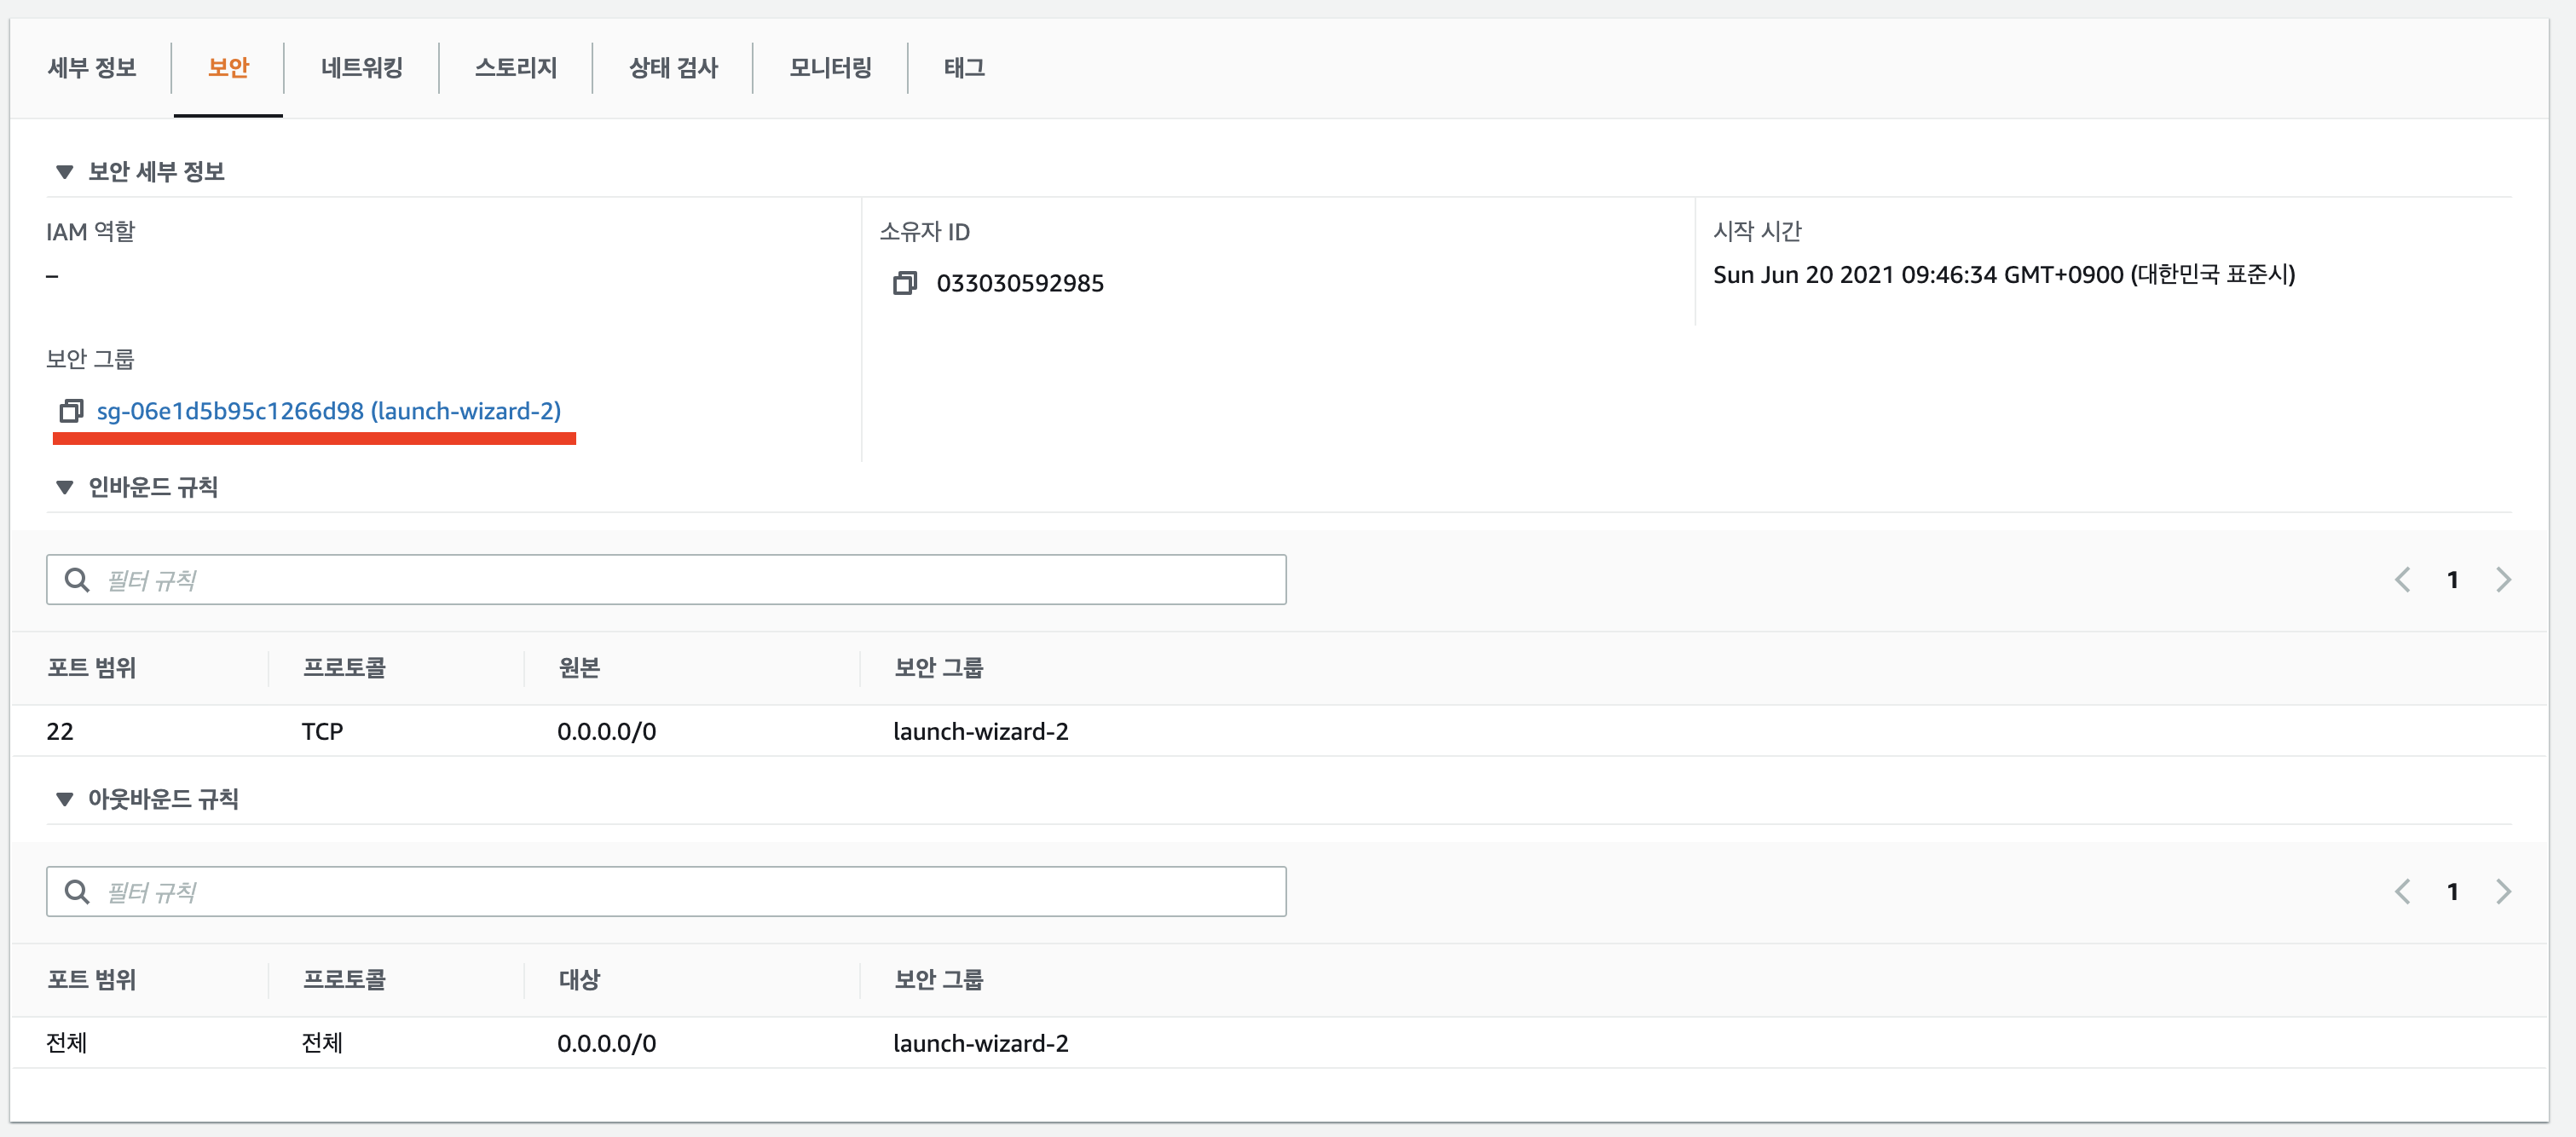Viewport: 2576px width, 1137px height.
Task: Collapse the 아웃바운드 규칙 section
Action: click(x=65, y=800)
